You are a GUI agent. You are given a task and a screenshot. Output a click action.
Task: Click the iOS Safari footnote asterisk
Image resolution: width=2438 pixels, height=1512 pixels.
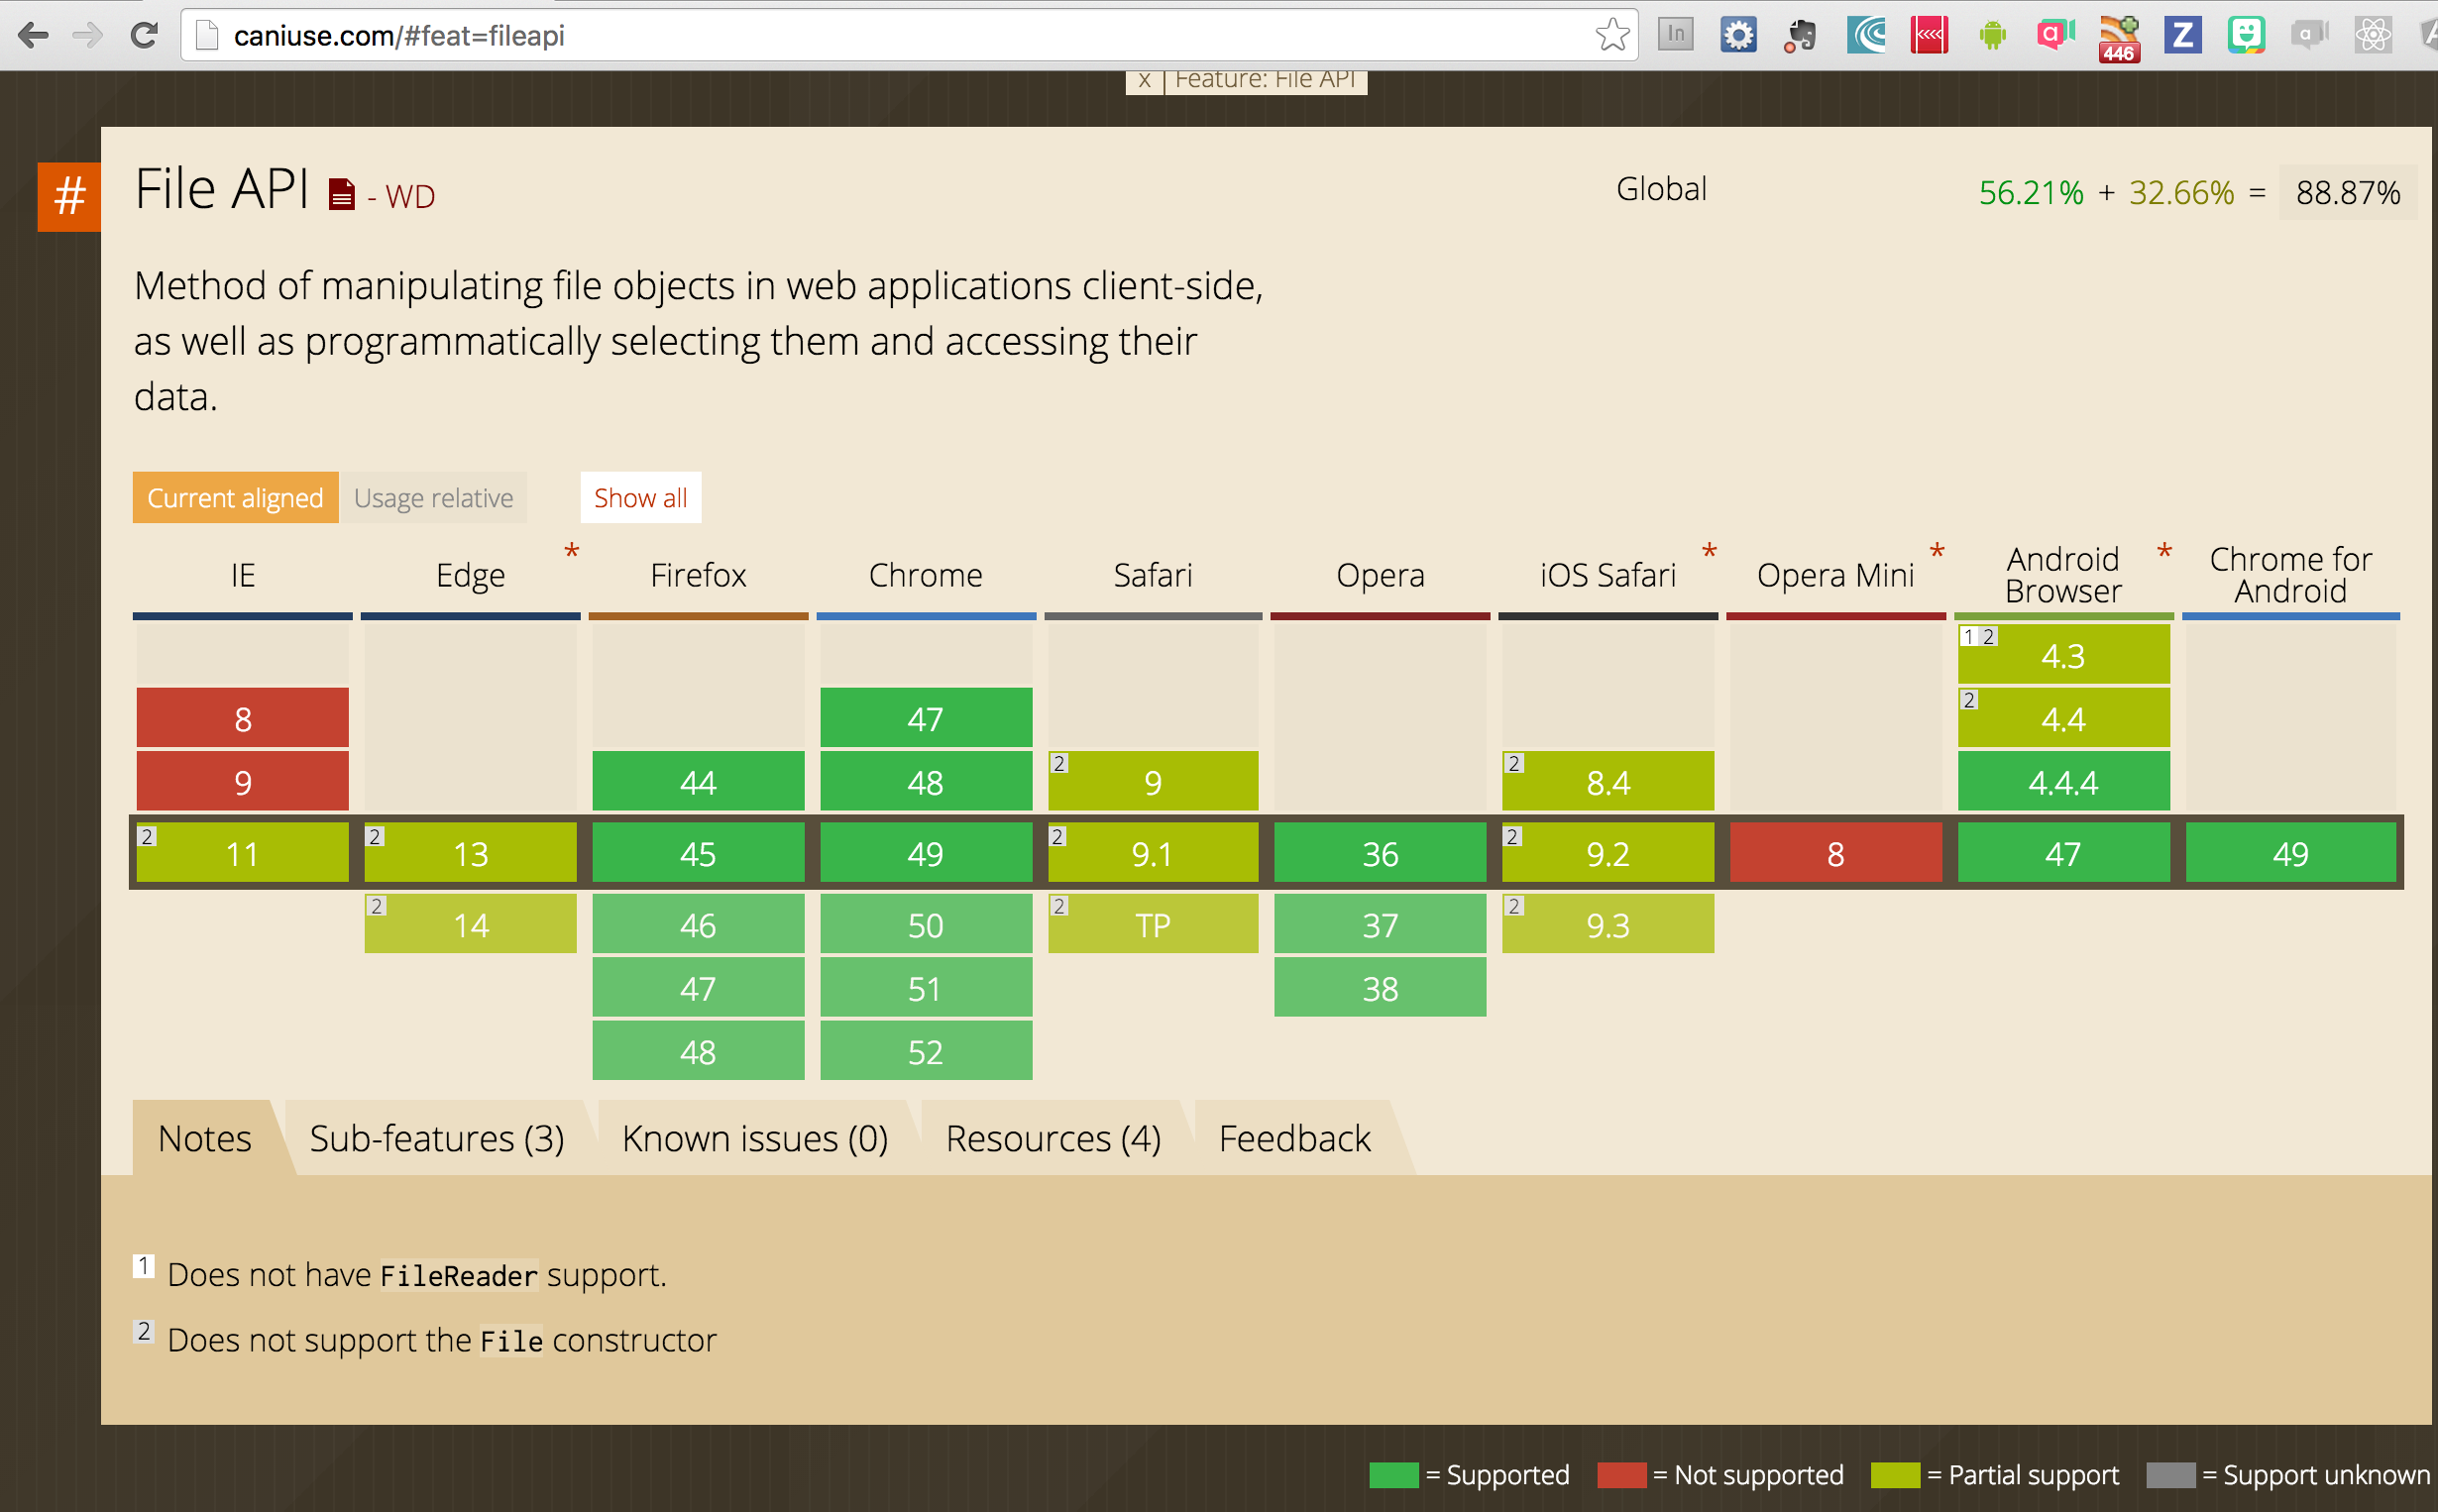tap(1709, 552)
